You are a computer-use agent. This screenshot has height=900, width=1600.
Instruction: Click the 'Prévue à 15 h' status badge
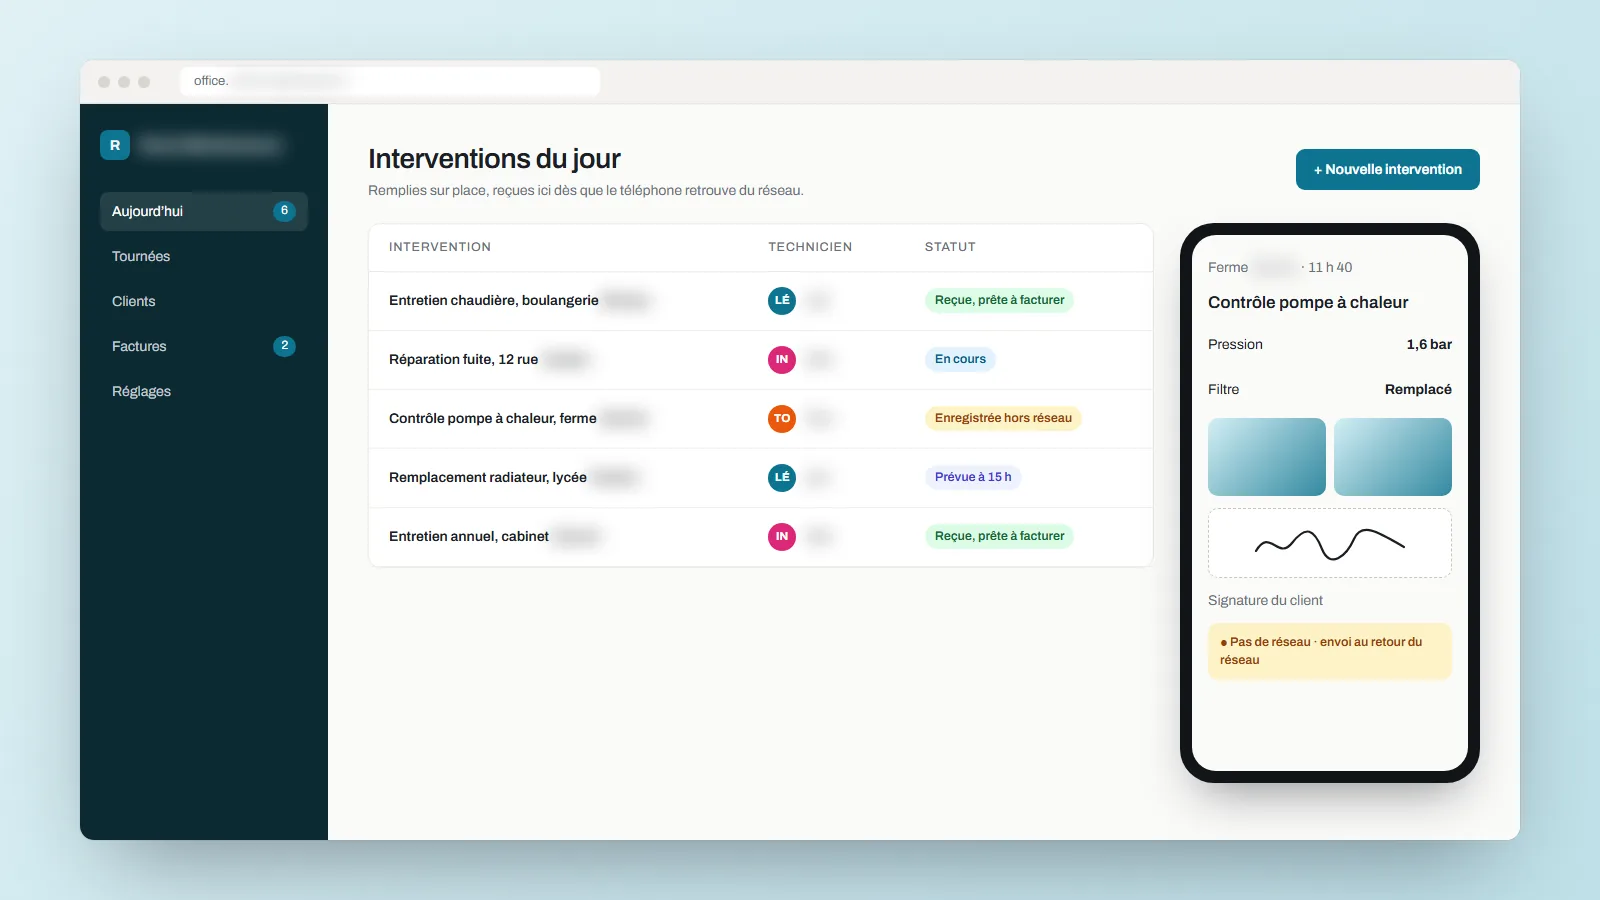coord(973,477)
